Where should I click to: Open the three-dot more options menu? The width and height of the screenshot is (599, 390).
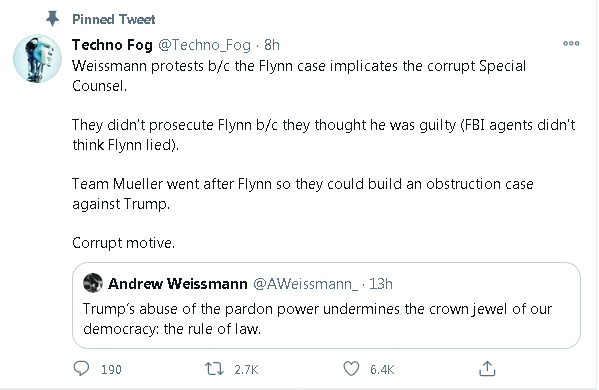point(571,44)
